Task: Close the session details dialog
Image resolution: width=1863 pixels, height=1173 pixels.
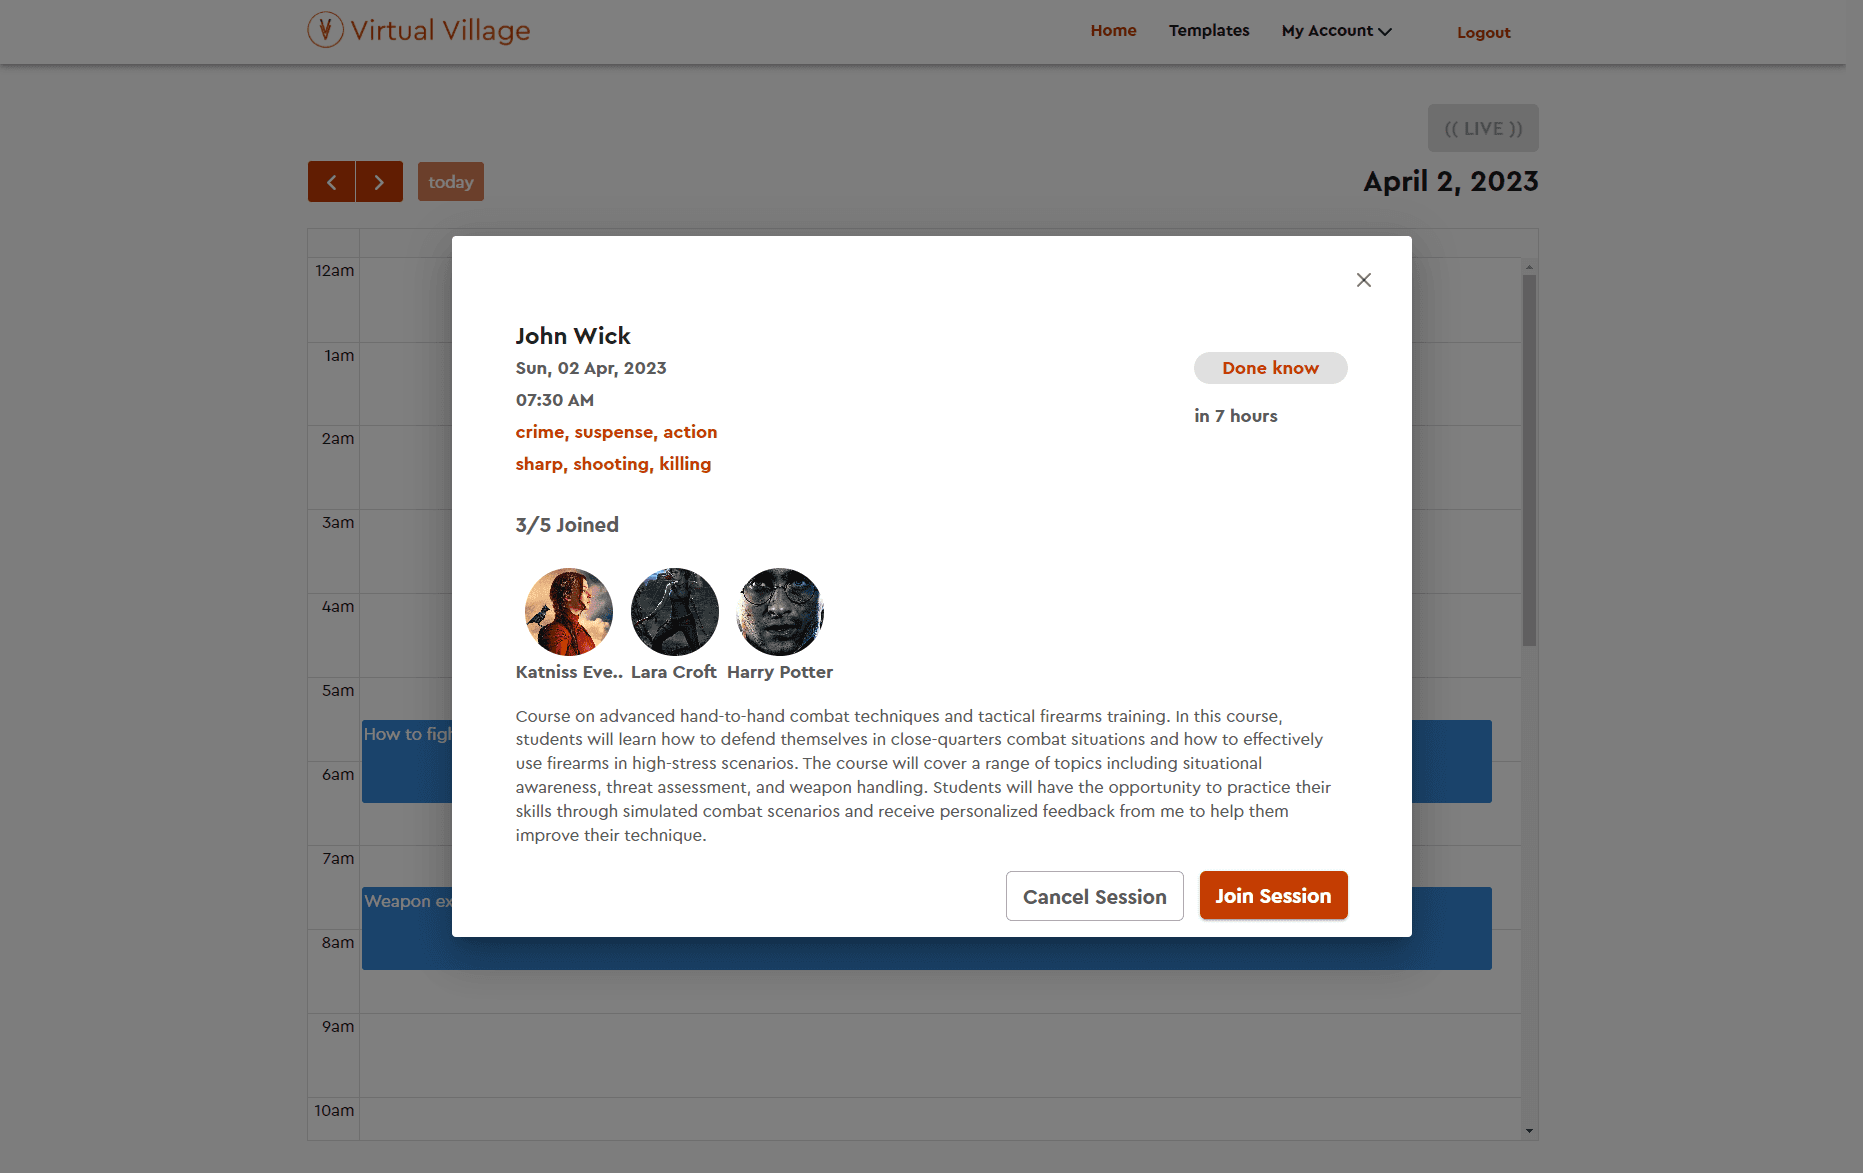Action: coord(1364,280)
